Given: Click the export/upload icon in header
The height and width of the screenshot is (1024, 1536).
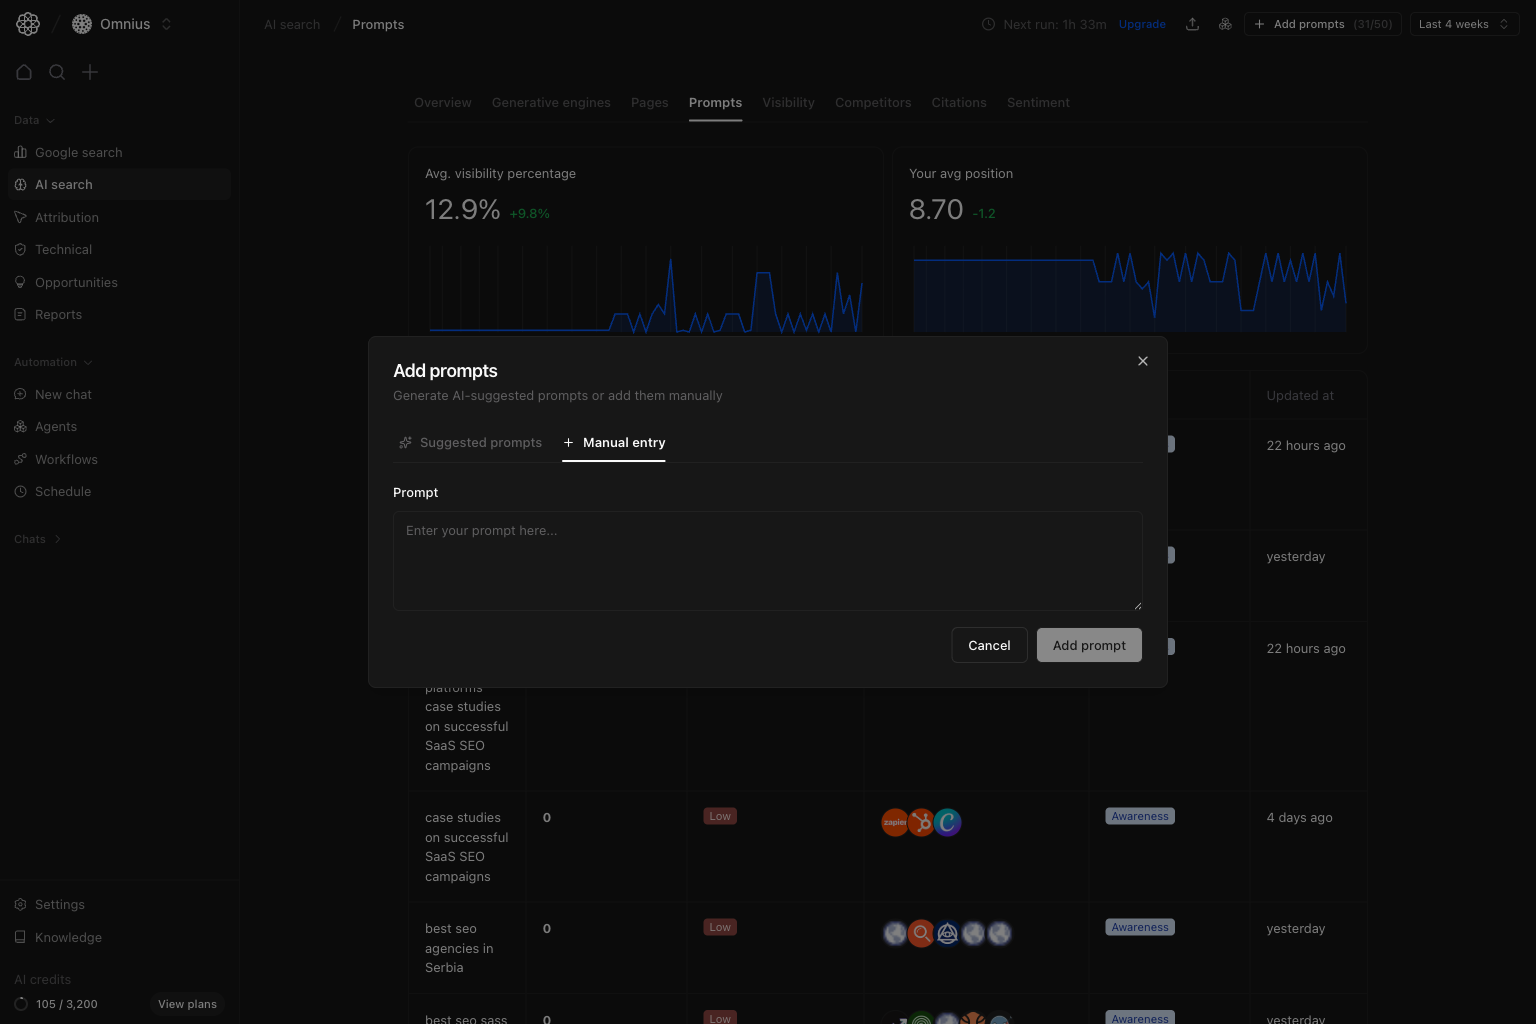Looking at the screenshot, I should [x=1192, y=24].
